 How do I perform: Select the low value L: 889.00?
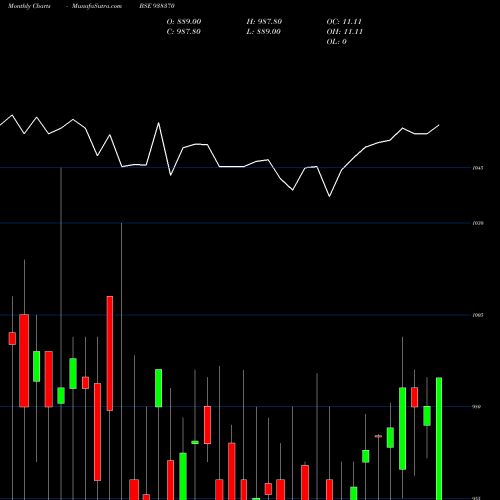(x=263, y=31)
